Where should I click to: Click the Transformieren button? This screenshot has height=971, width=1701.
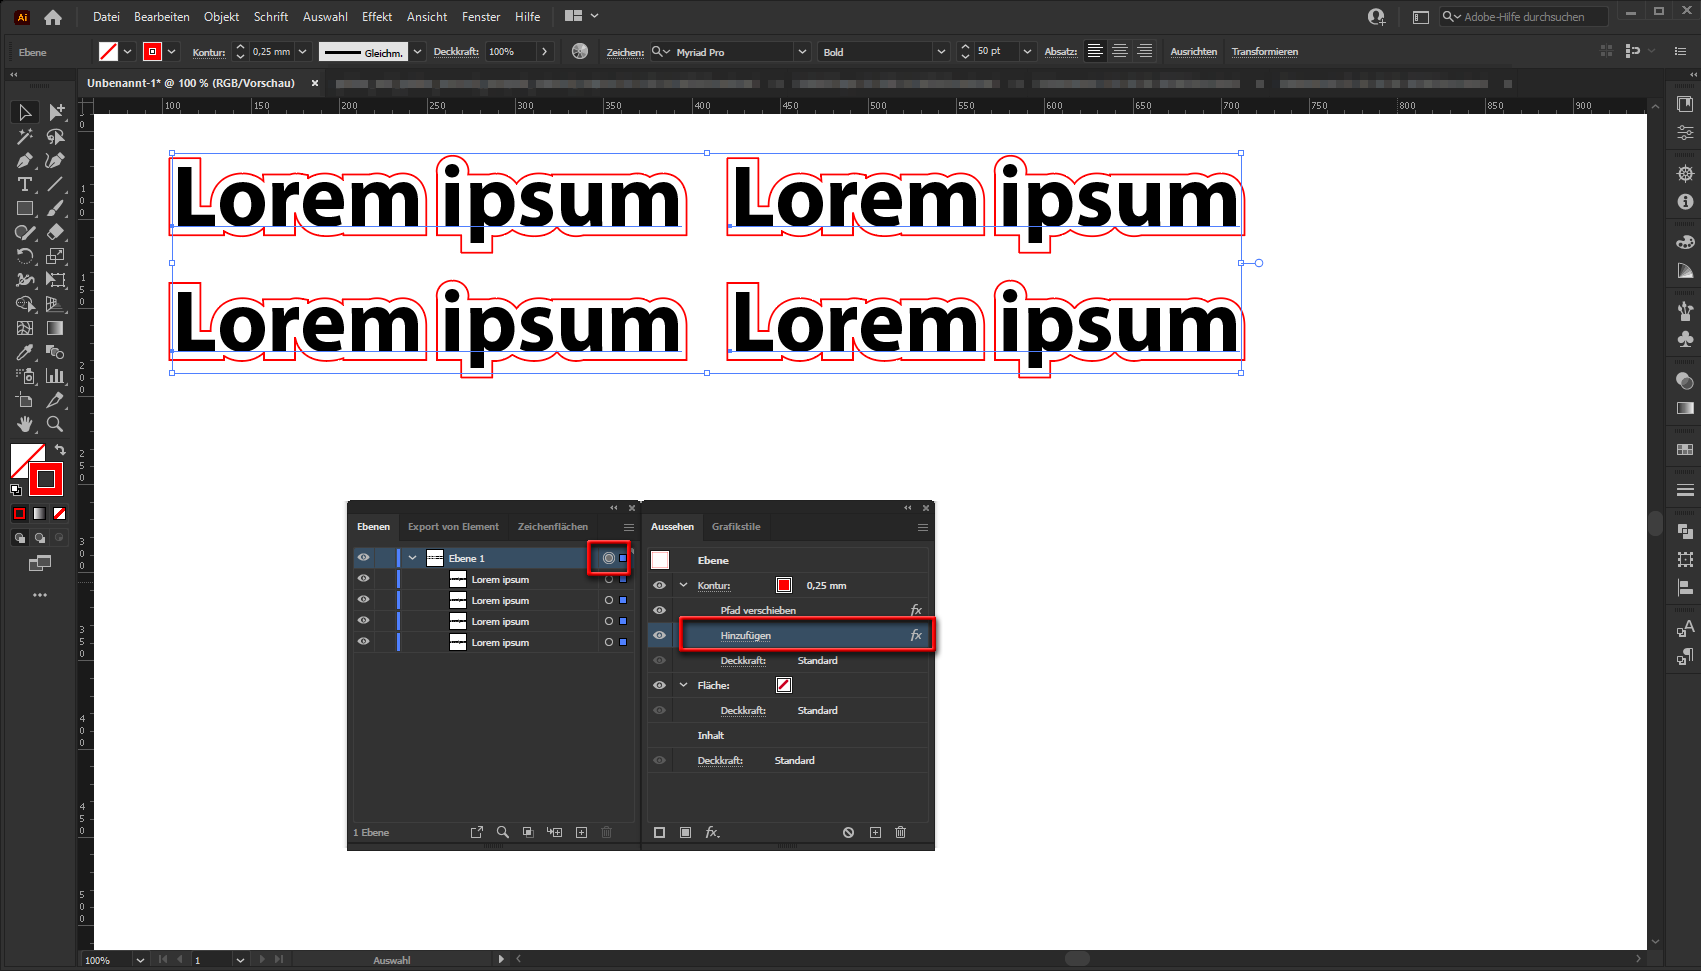coord(1265,51)
